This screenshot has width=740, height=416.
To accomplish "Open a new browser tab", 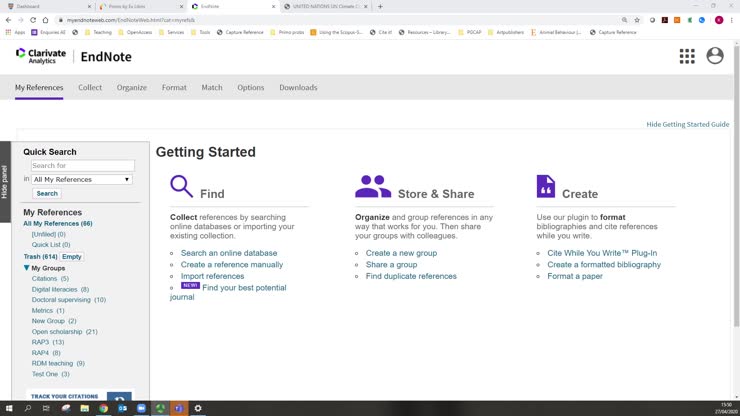I will (x=380, y=7).
